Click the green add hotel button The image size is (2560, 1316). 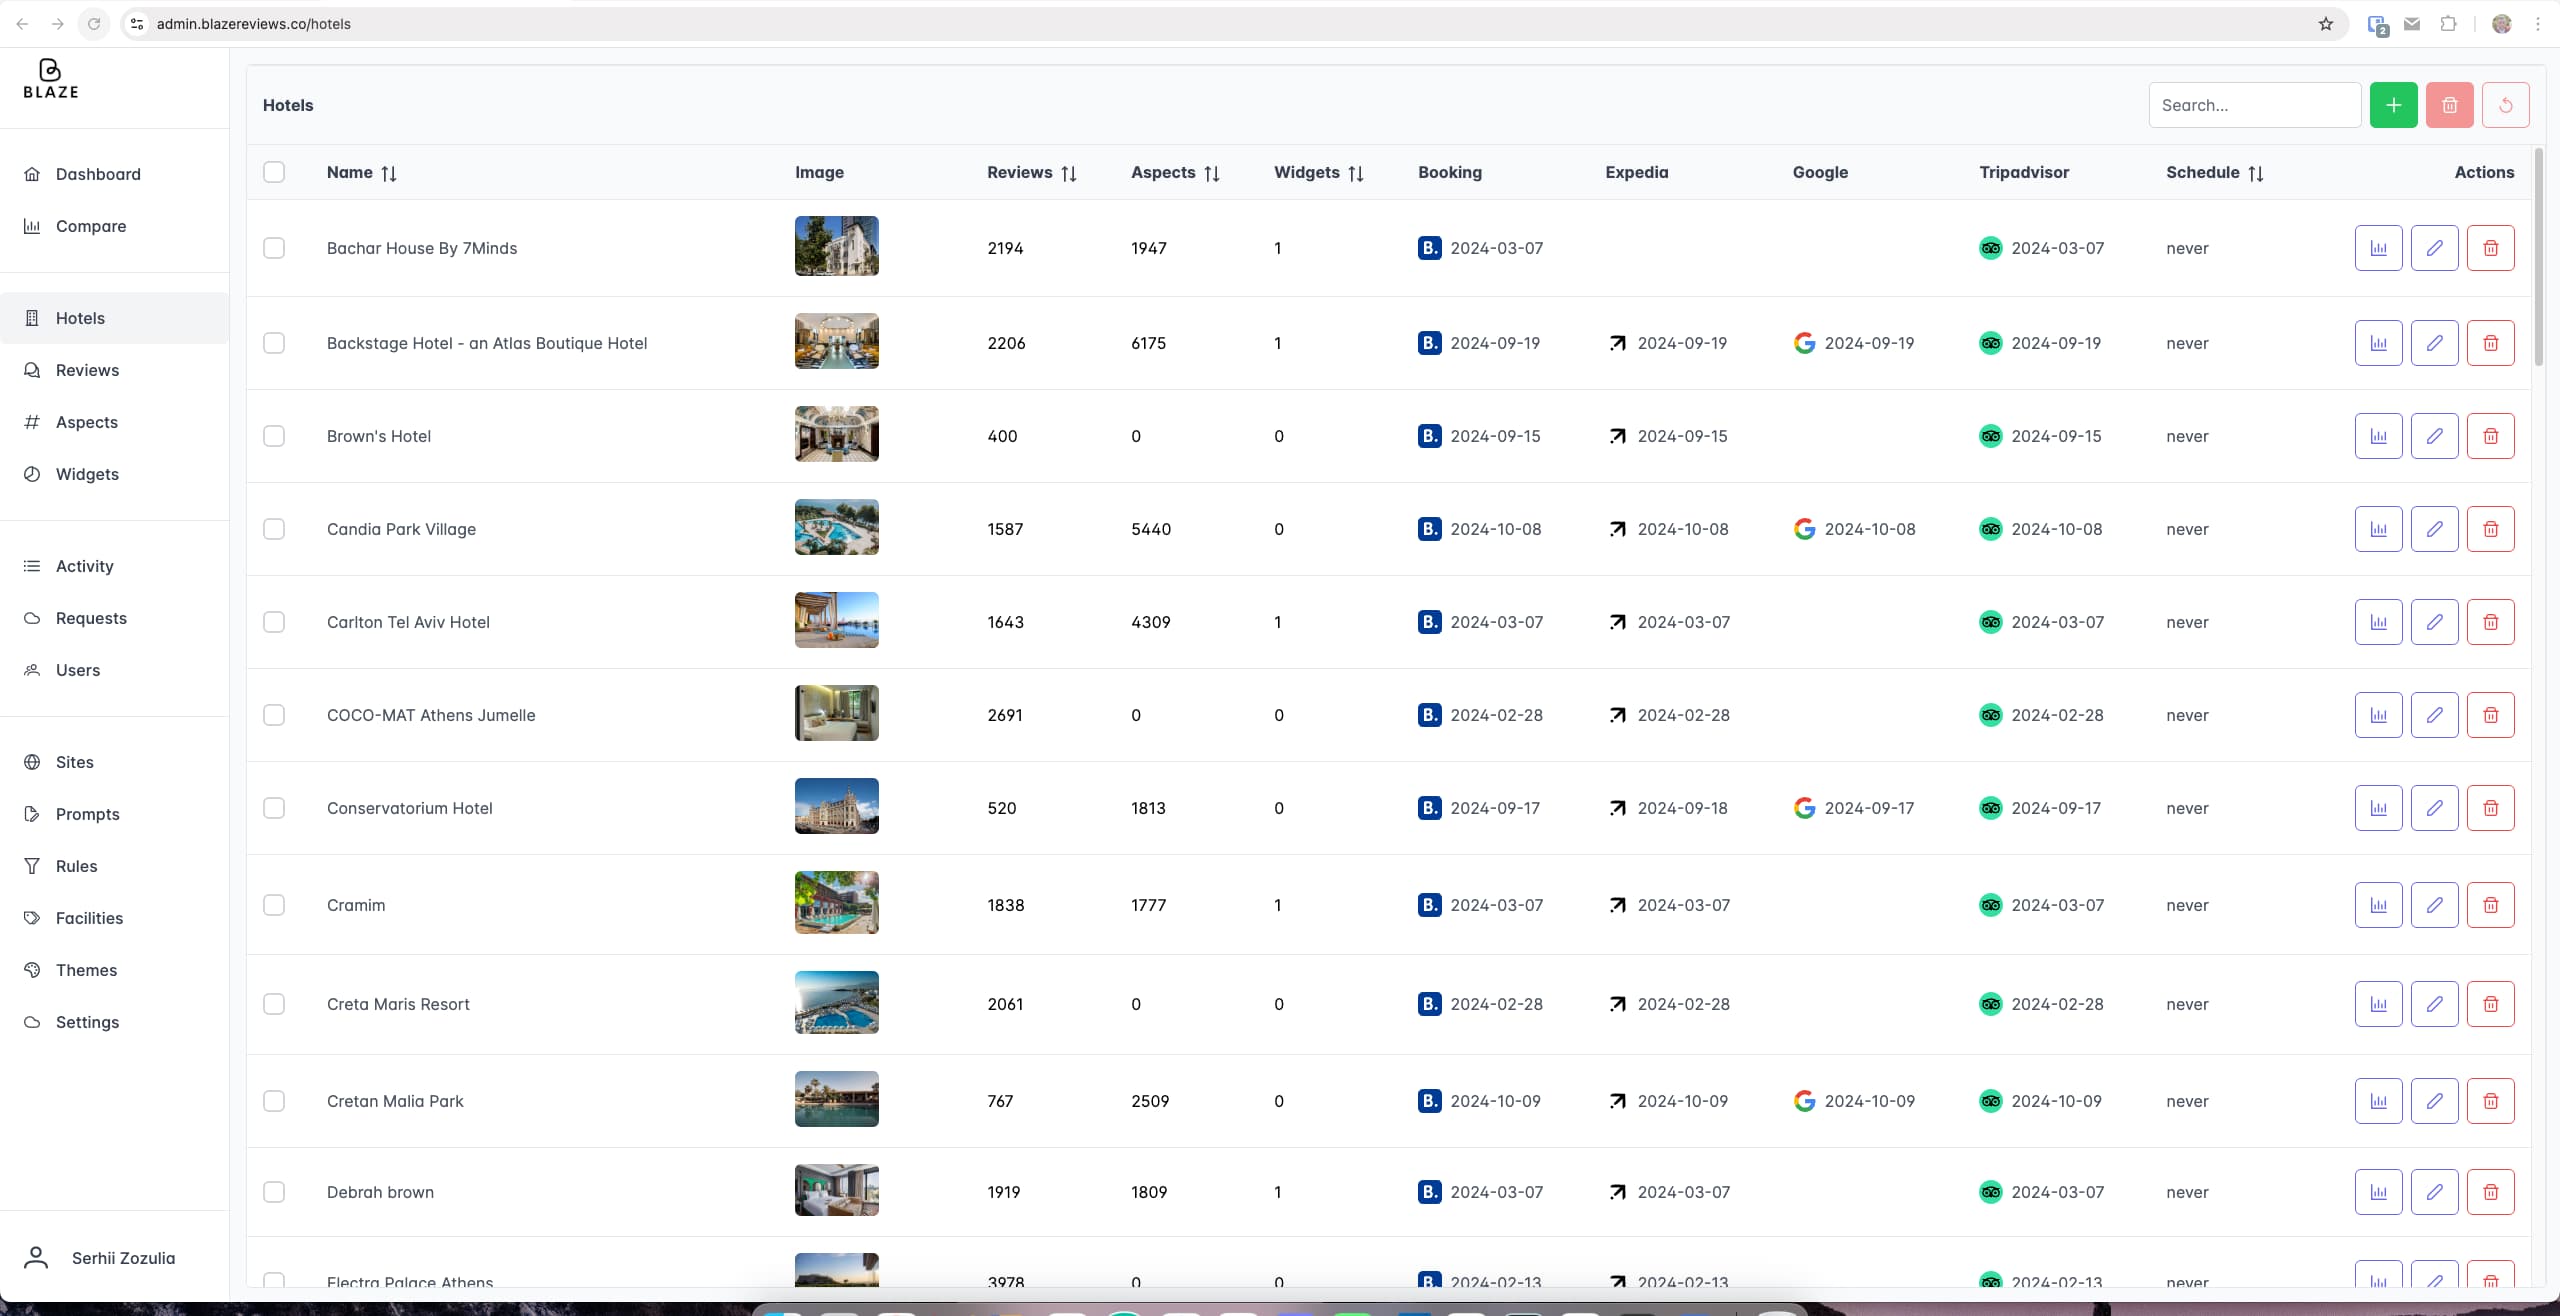pyautogui.click(x=2393, y=105)
